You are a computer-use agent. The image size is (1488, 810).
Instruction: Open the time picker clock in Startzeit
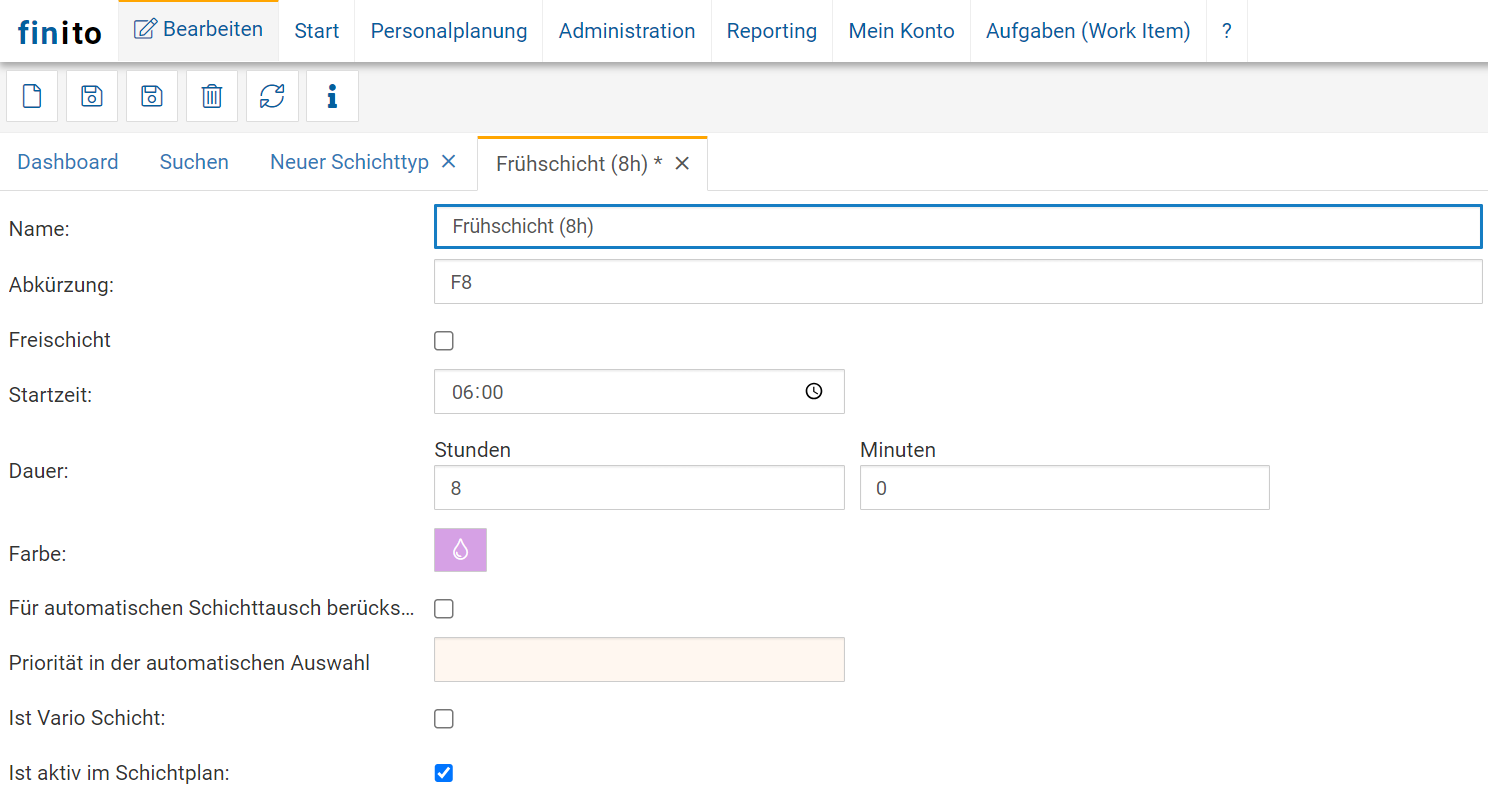click(x=814, y=392)
